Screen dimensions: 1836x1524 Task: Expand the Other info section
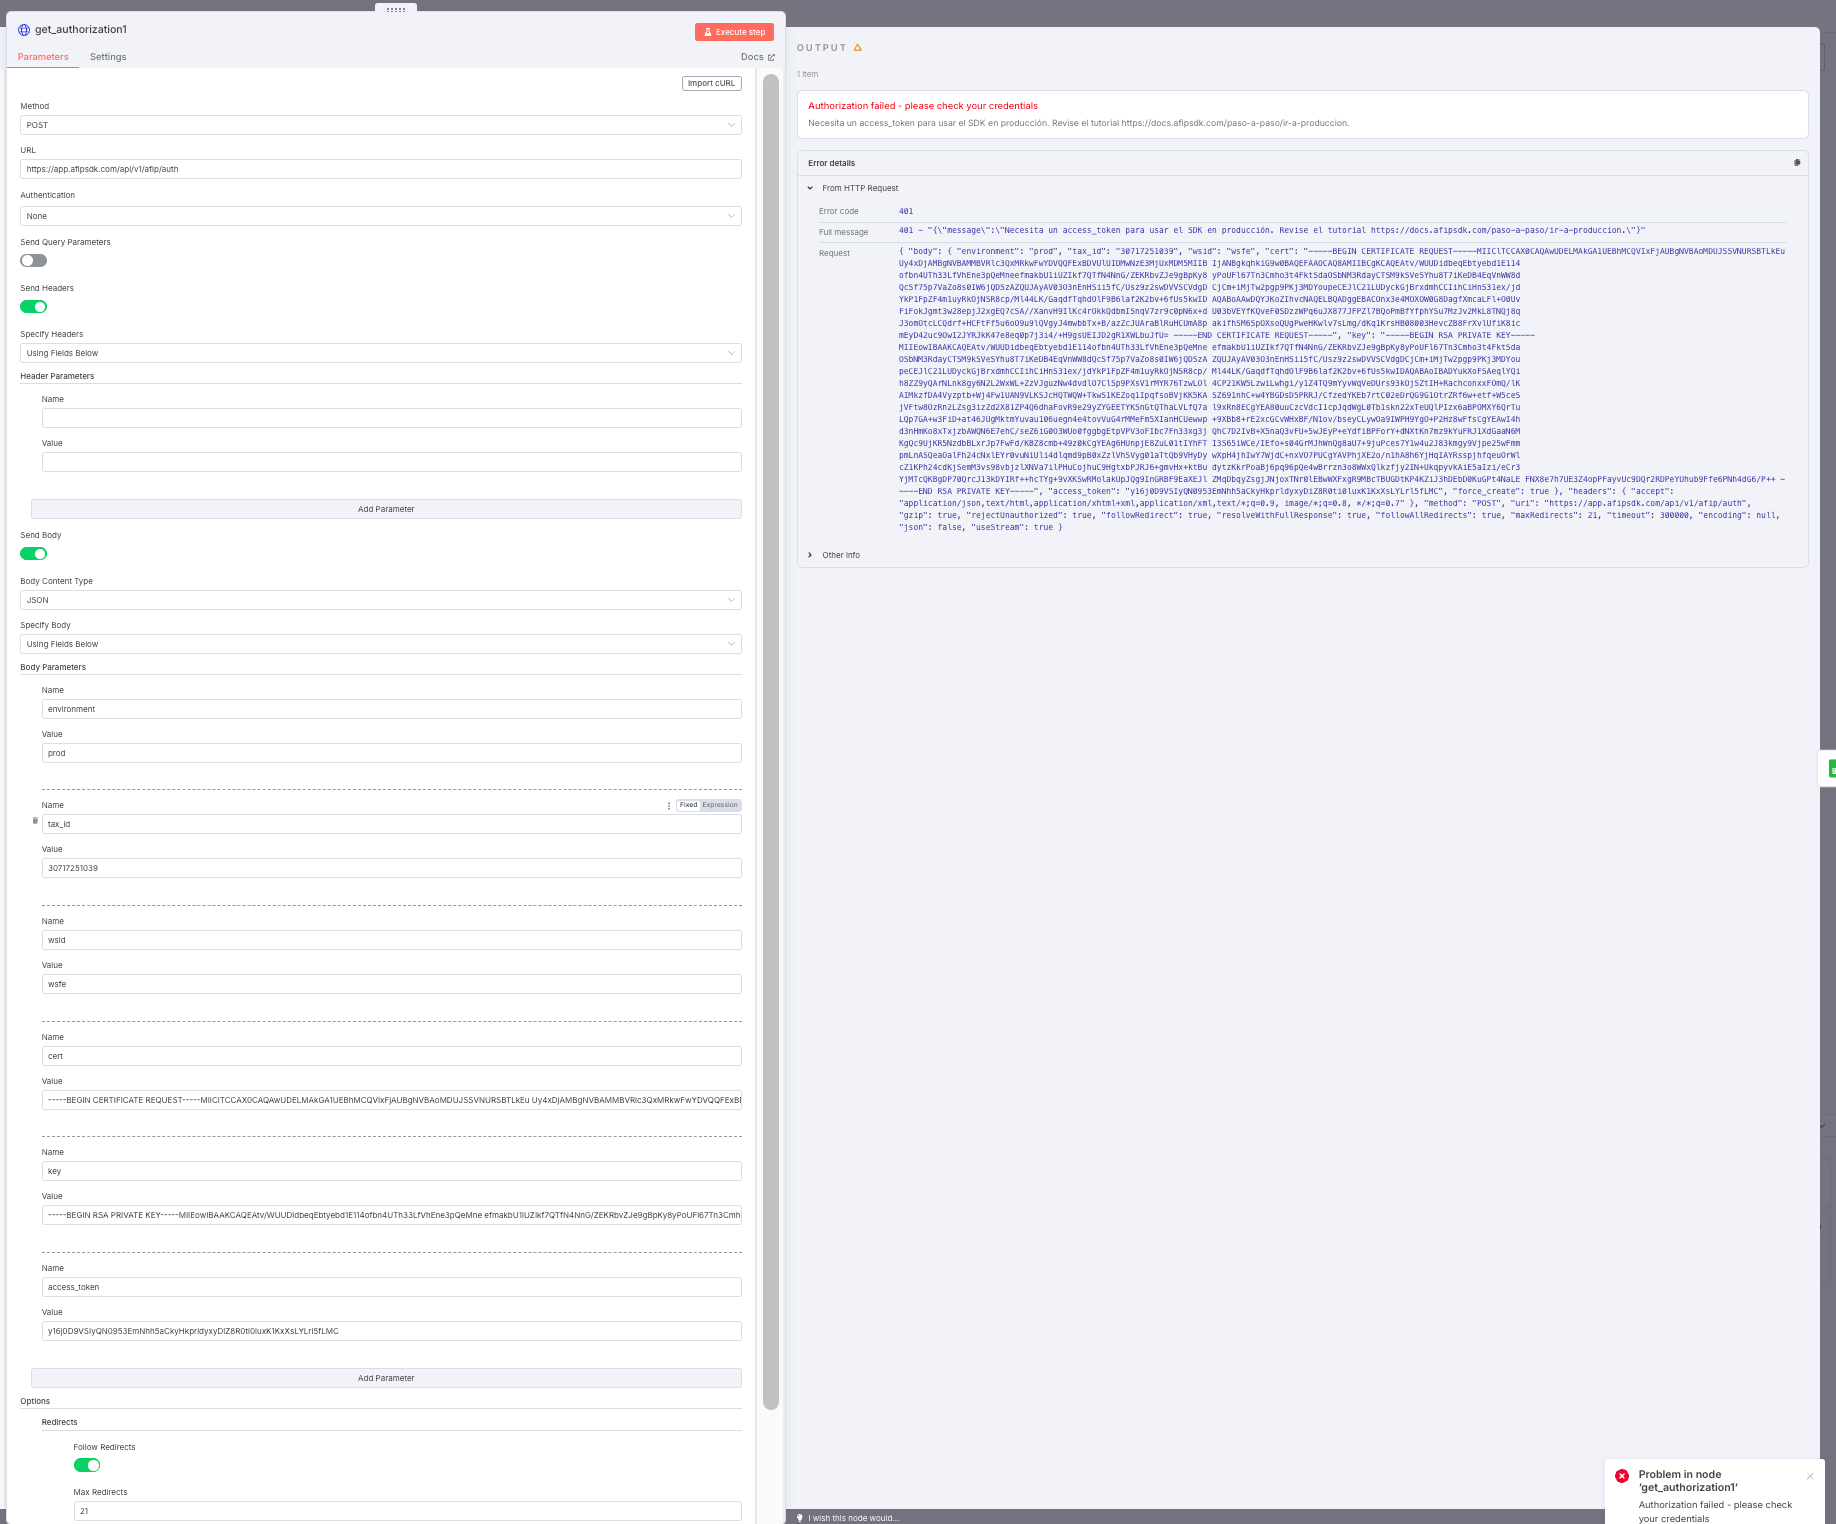pos(840,555)
